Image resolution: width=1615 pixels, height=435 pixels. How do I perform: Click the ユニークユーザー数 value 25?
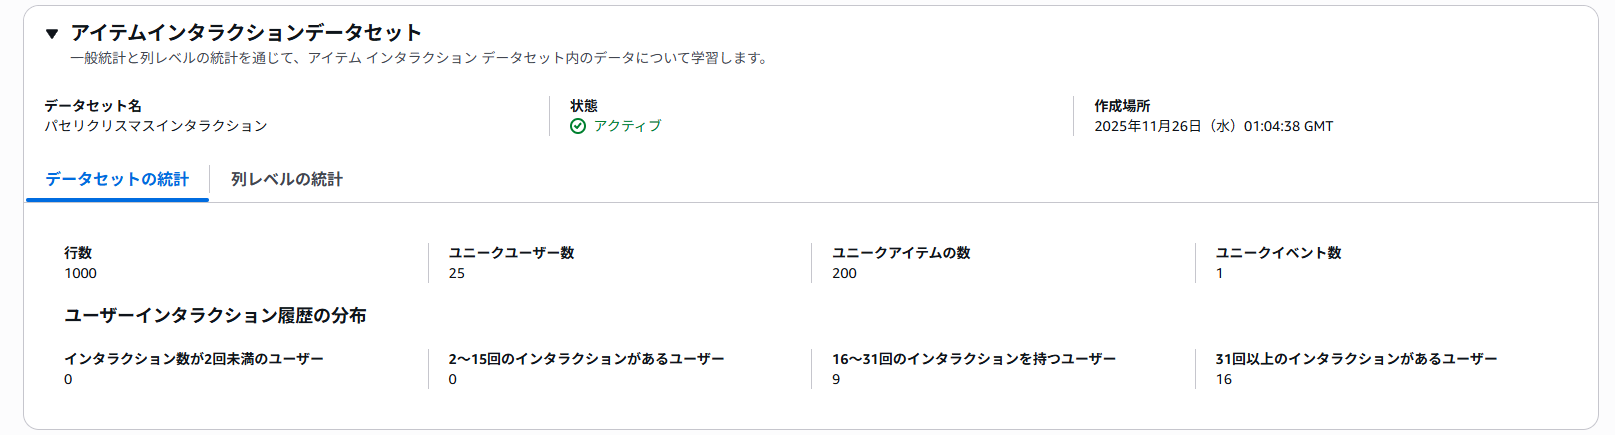tap(457, 273)
